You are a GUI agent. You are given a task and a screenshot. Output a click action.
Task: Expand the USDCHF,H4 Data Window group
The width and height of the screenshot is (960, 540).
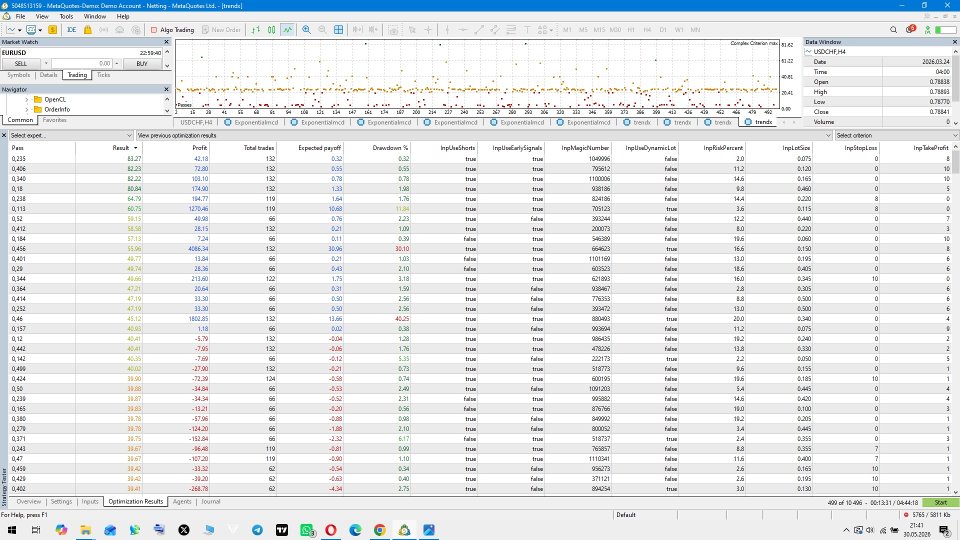[x=809, y=52]
